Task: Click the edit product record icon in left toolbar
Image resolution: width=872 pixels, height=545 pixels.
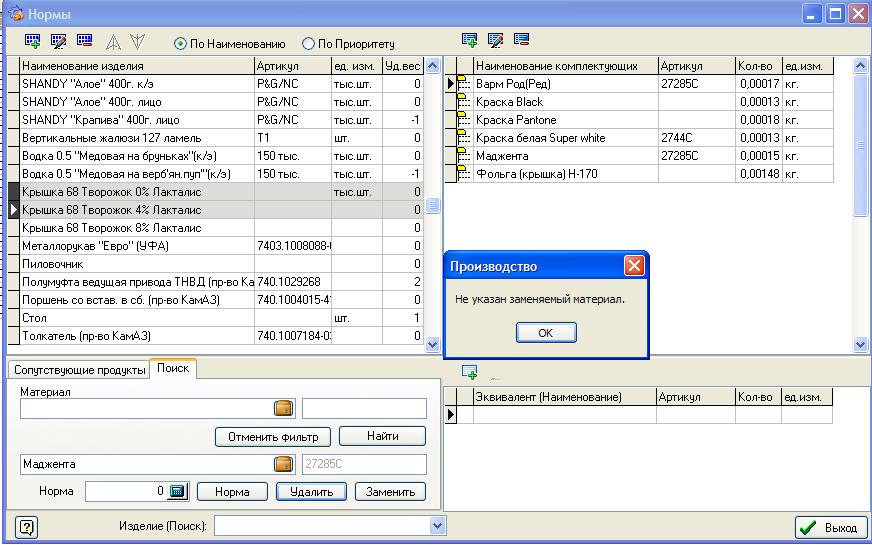Action: click(58, 42)
